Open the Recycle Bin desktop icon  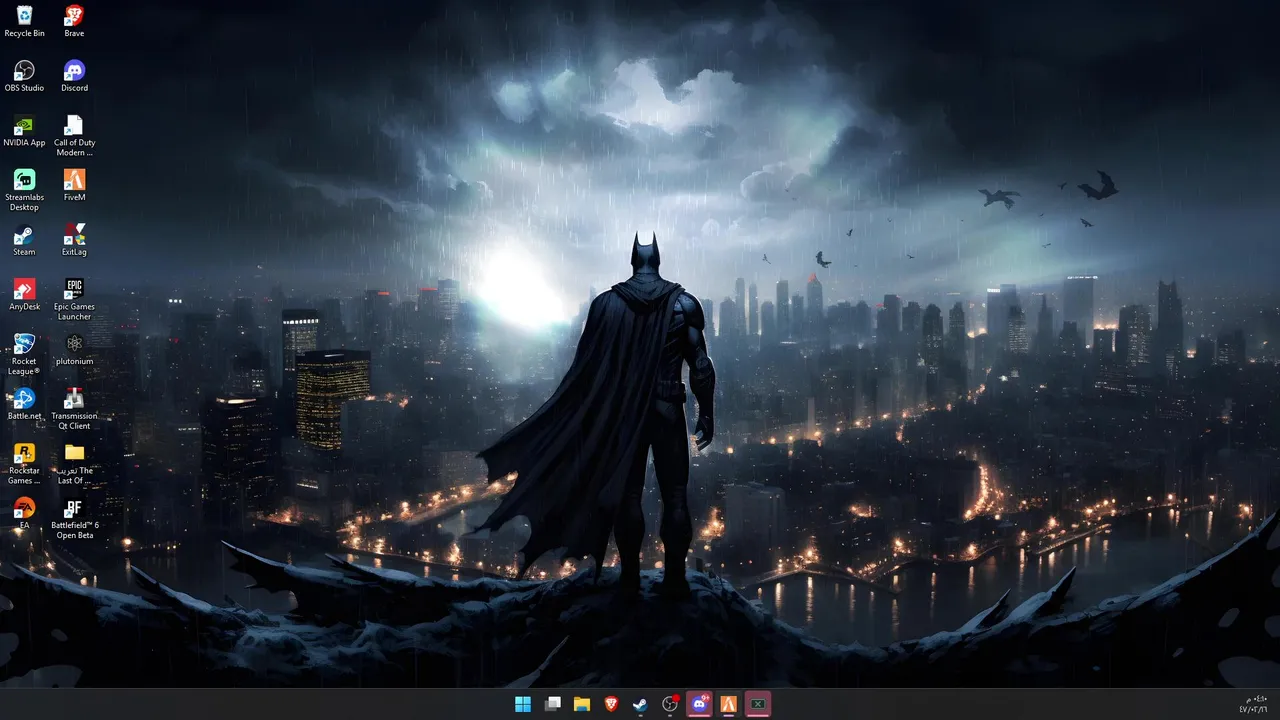point(24,21)
